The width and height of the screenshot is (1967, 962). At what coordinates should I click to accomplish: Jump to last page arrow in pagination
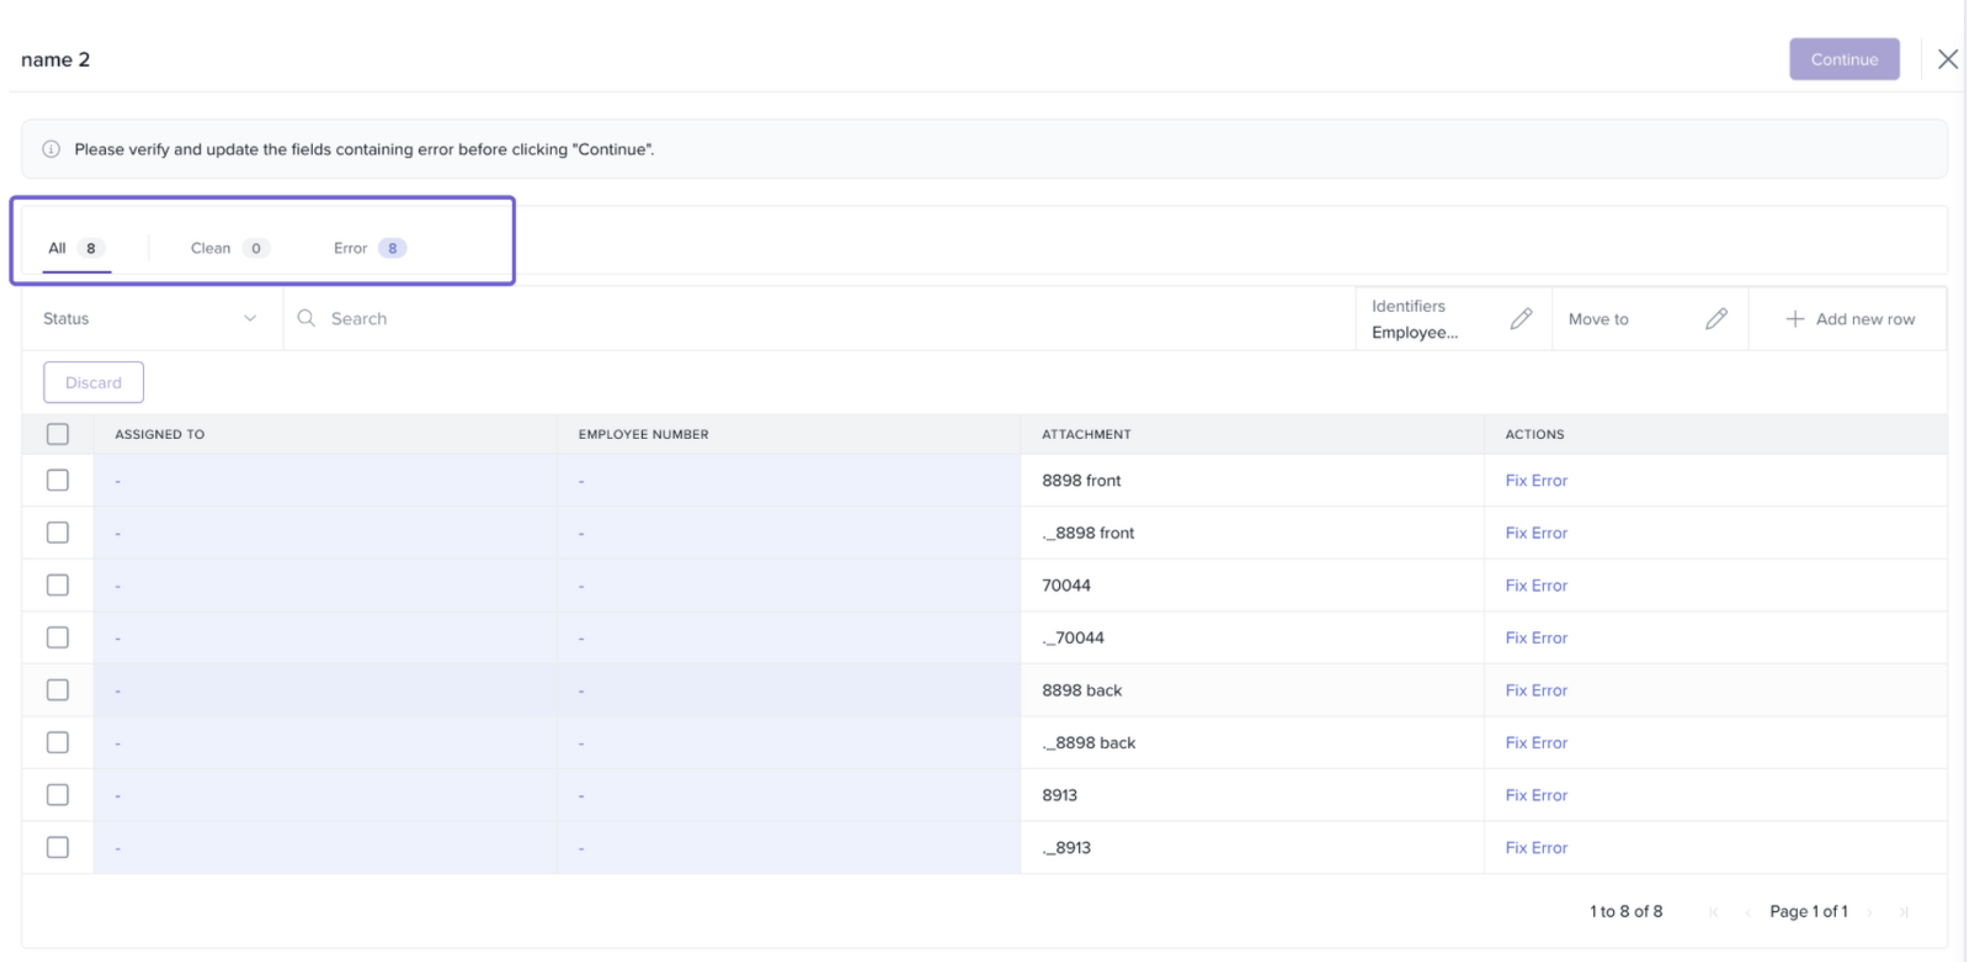[x=1904, y=912]
